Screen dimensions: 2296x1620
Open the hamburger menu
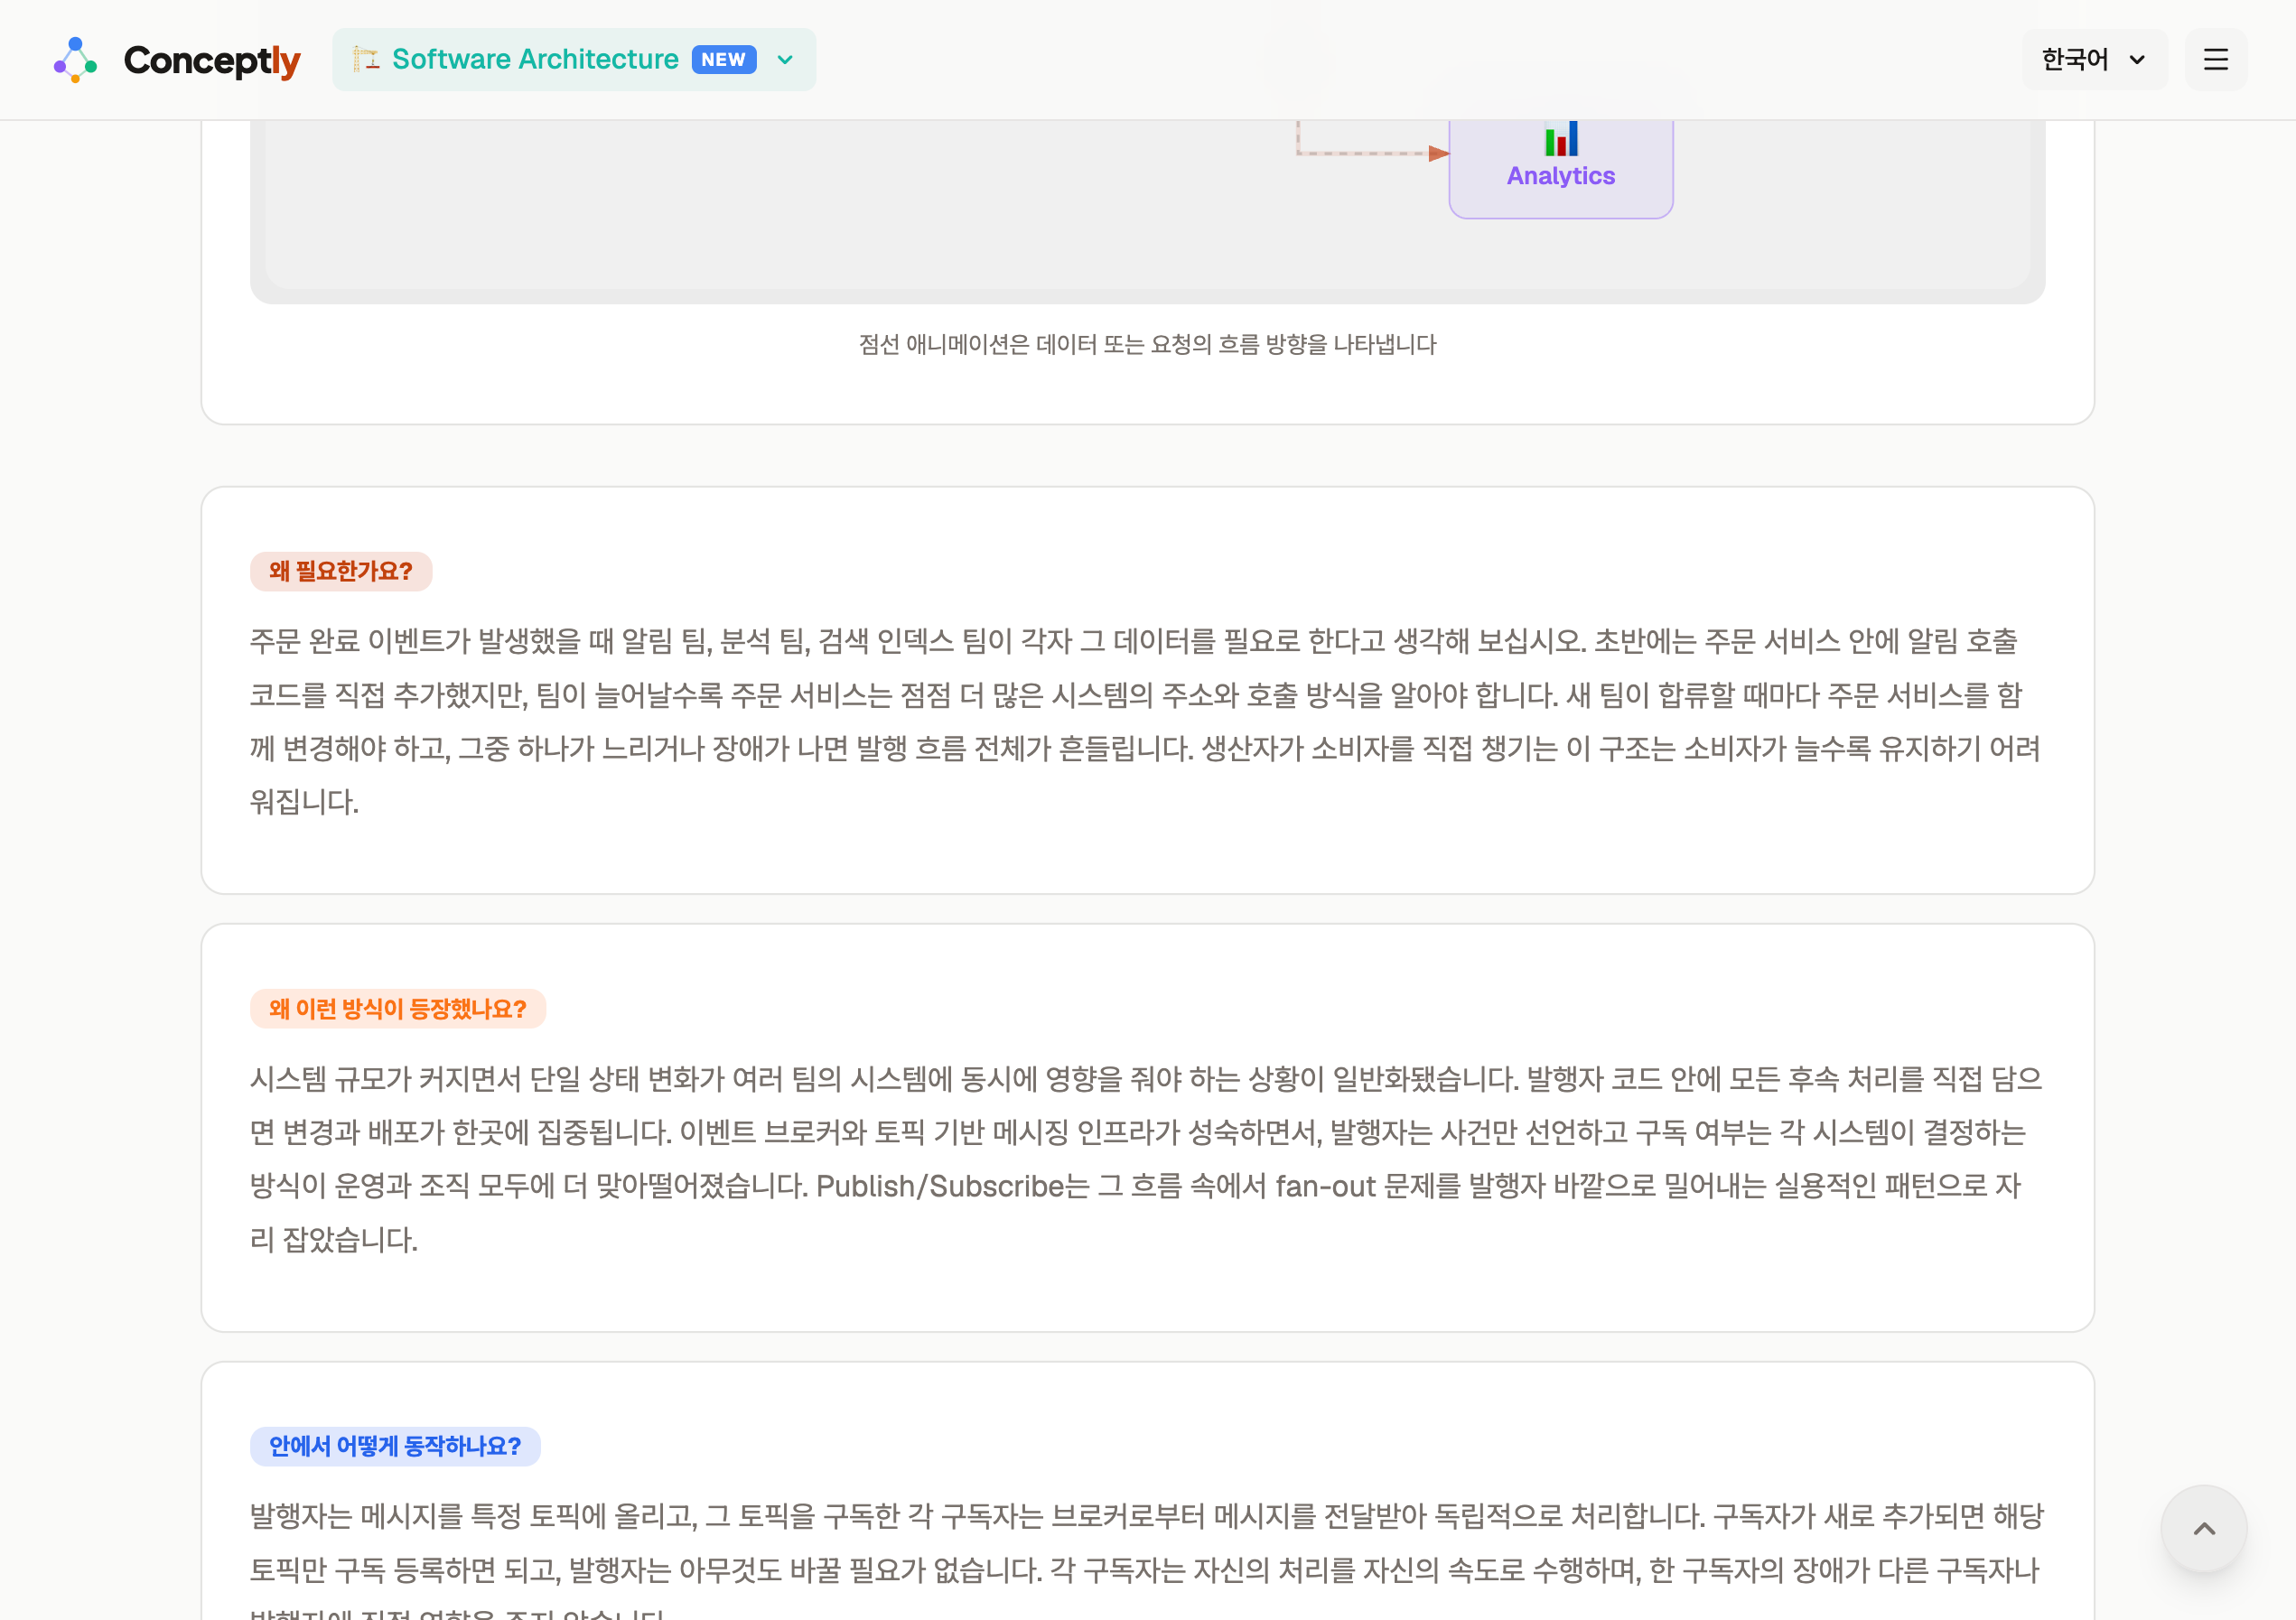(2216, 60)
